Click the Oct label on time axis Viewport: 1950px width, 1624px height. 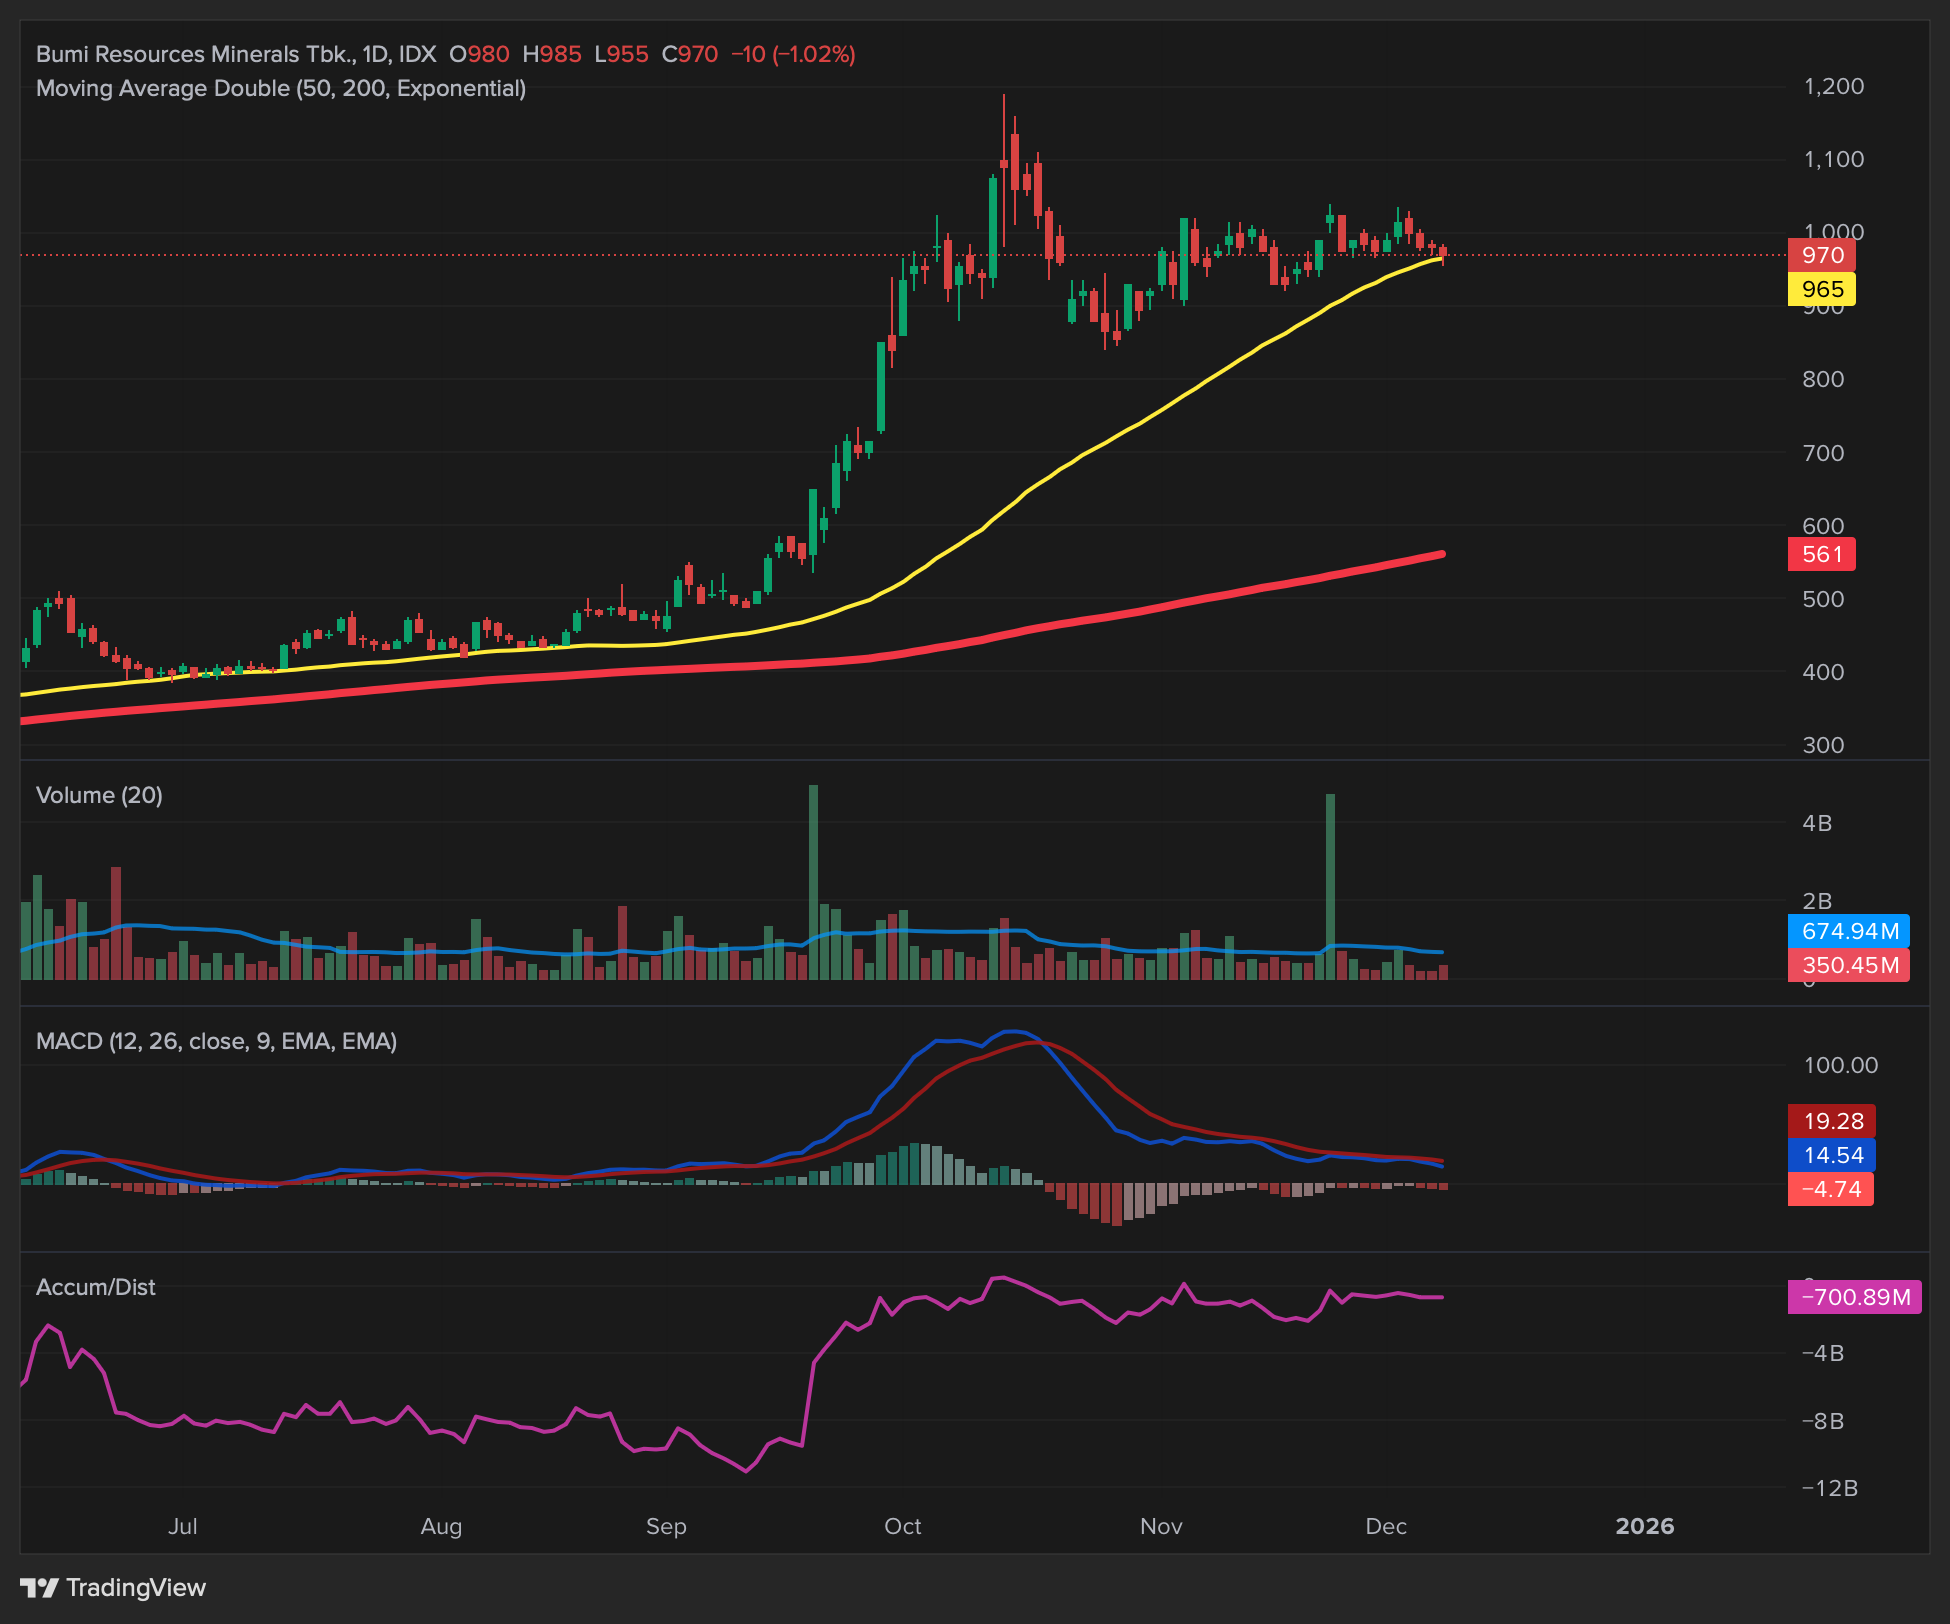[902, 1526]
